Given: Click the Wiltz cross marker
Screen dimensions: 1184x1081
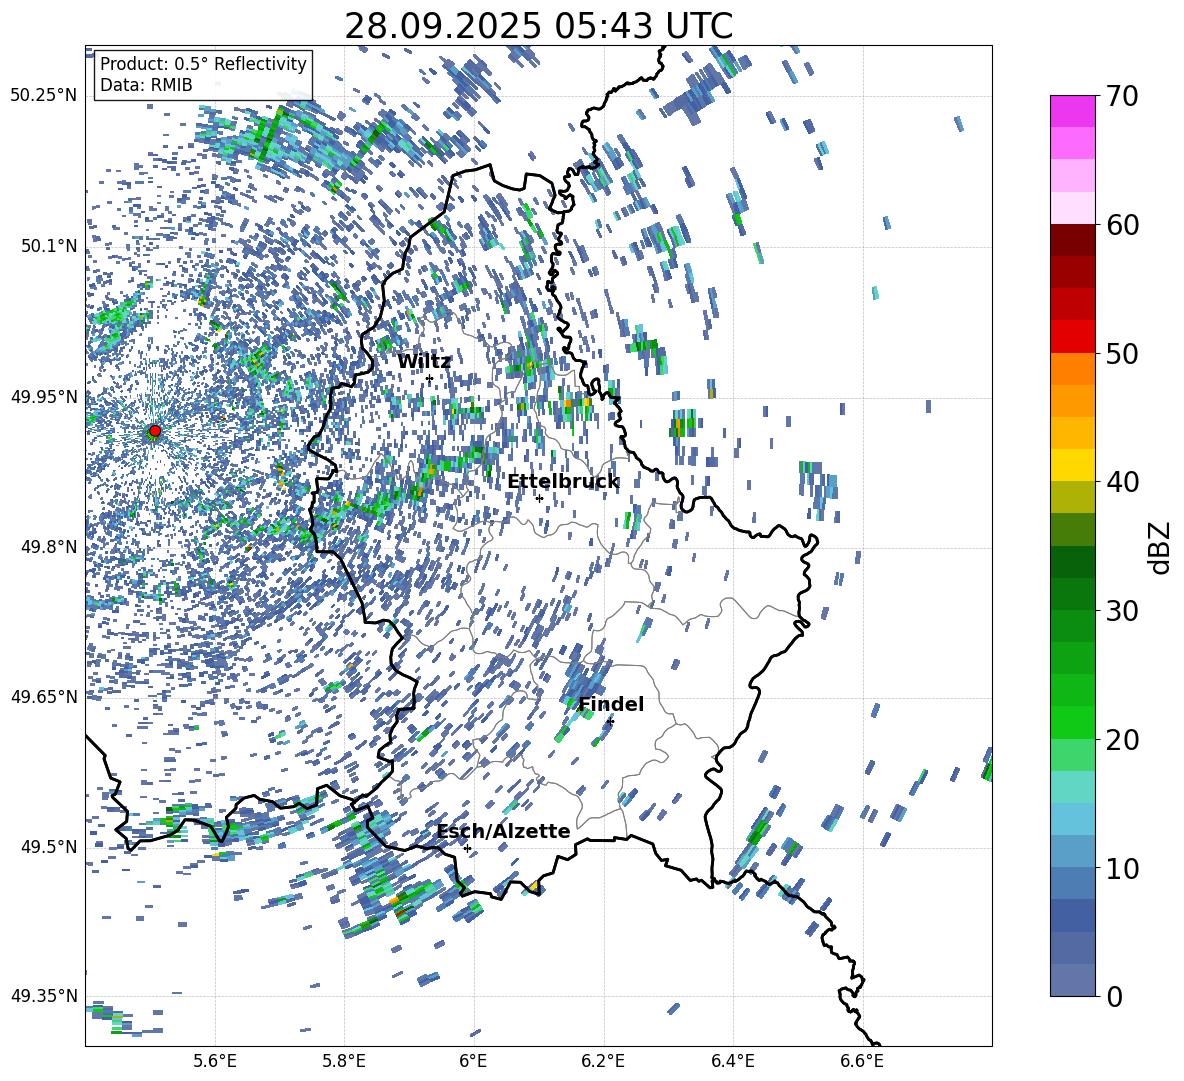Looking at the screenshot, I should coord(430,379).
